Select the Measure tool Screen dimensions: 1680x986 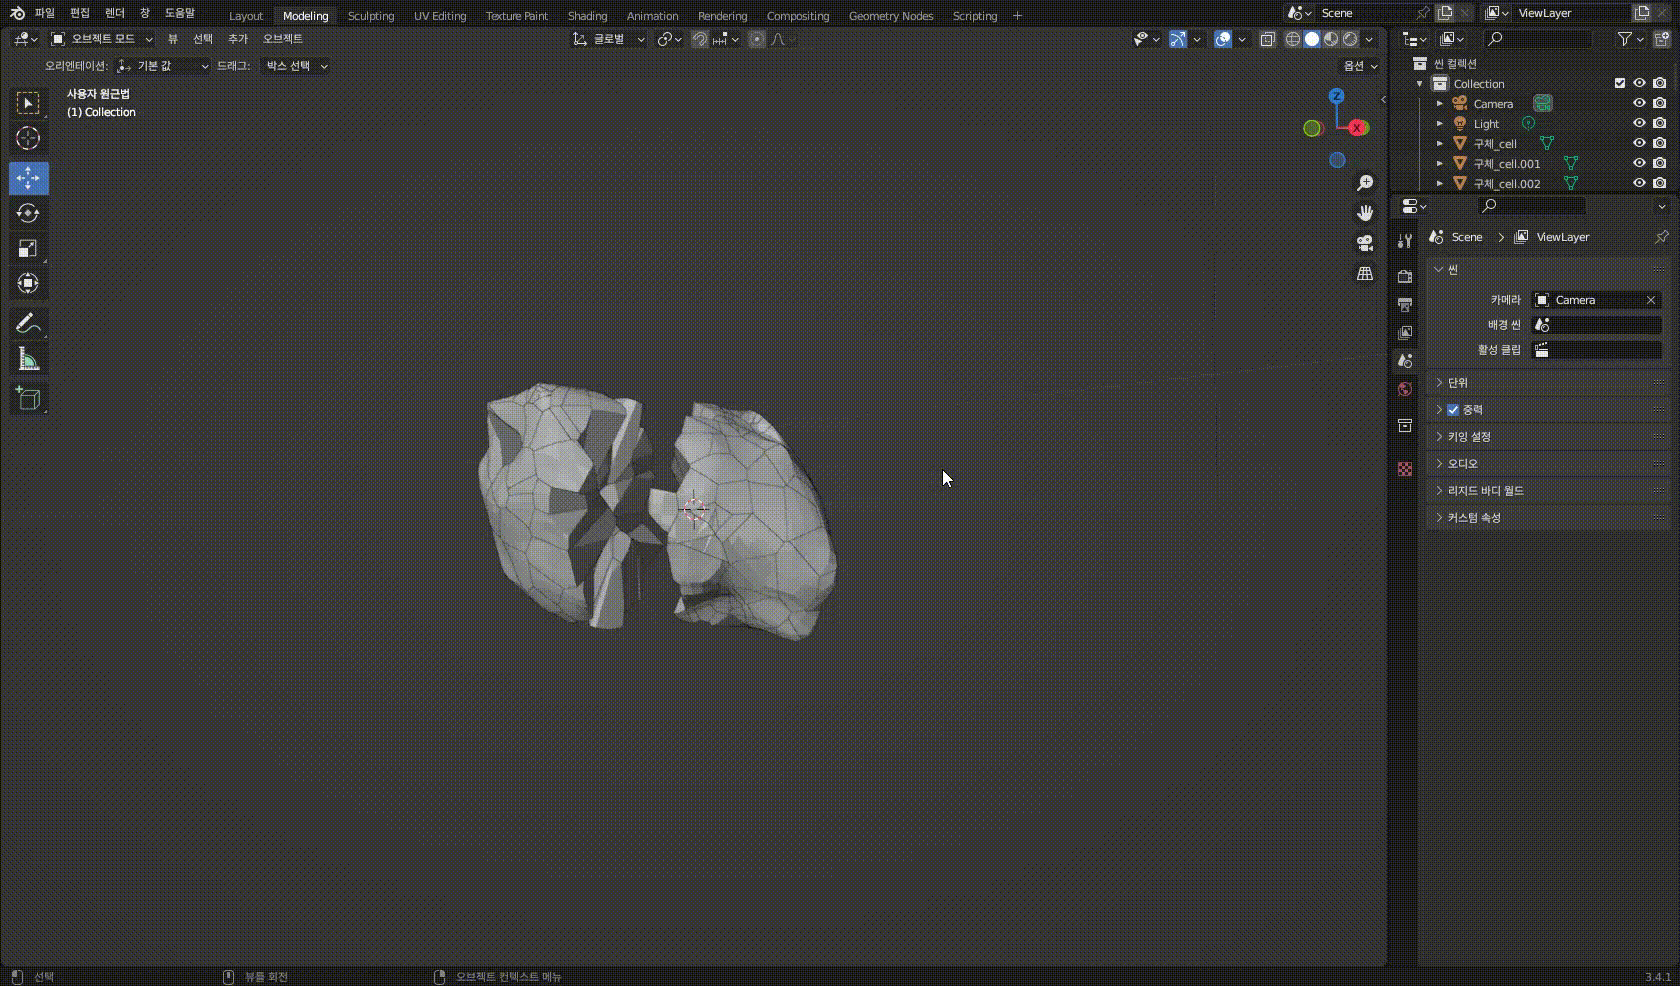tap(28, 358)
